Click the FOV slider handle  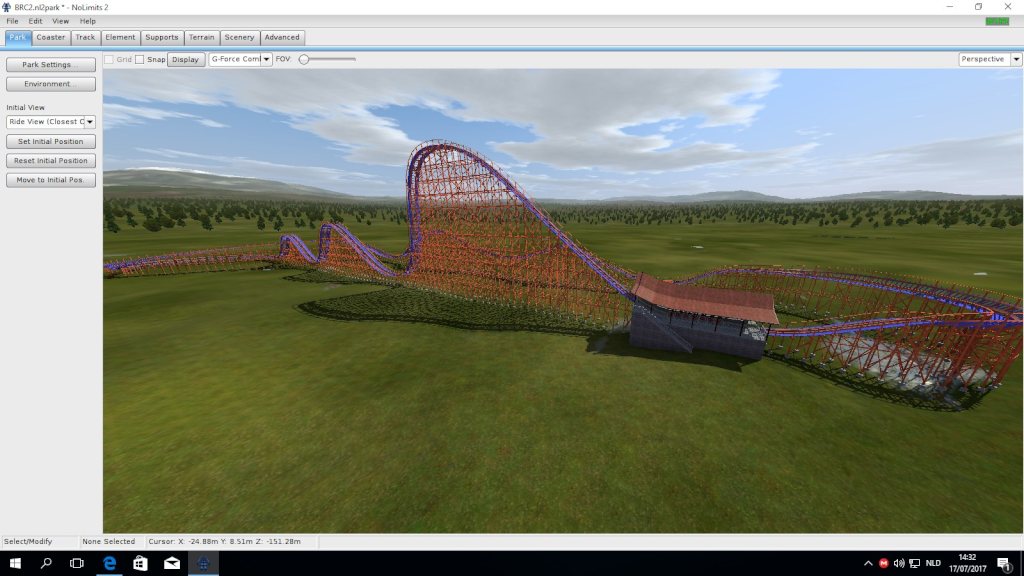(x=304, y=59)
